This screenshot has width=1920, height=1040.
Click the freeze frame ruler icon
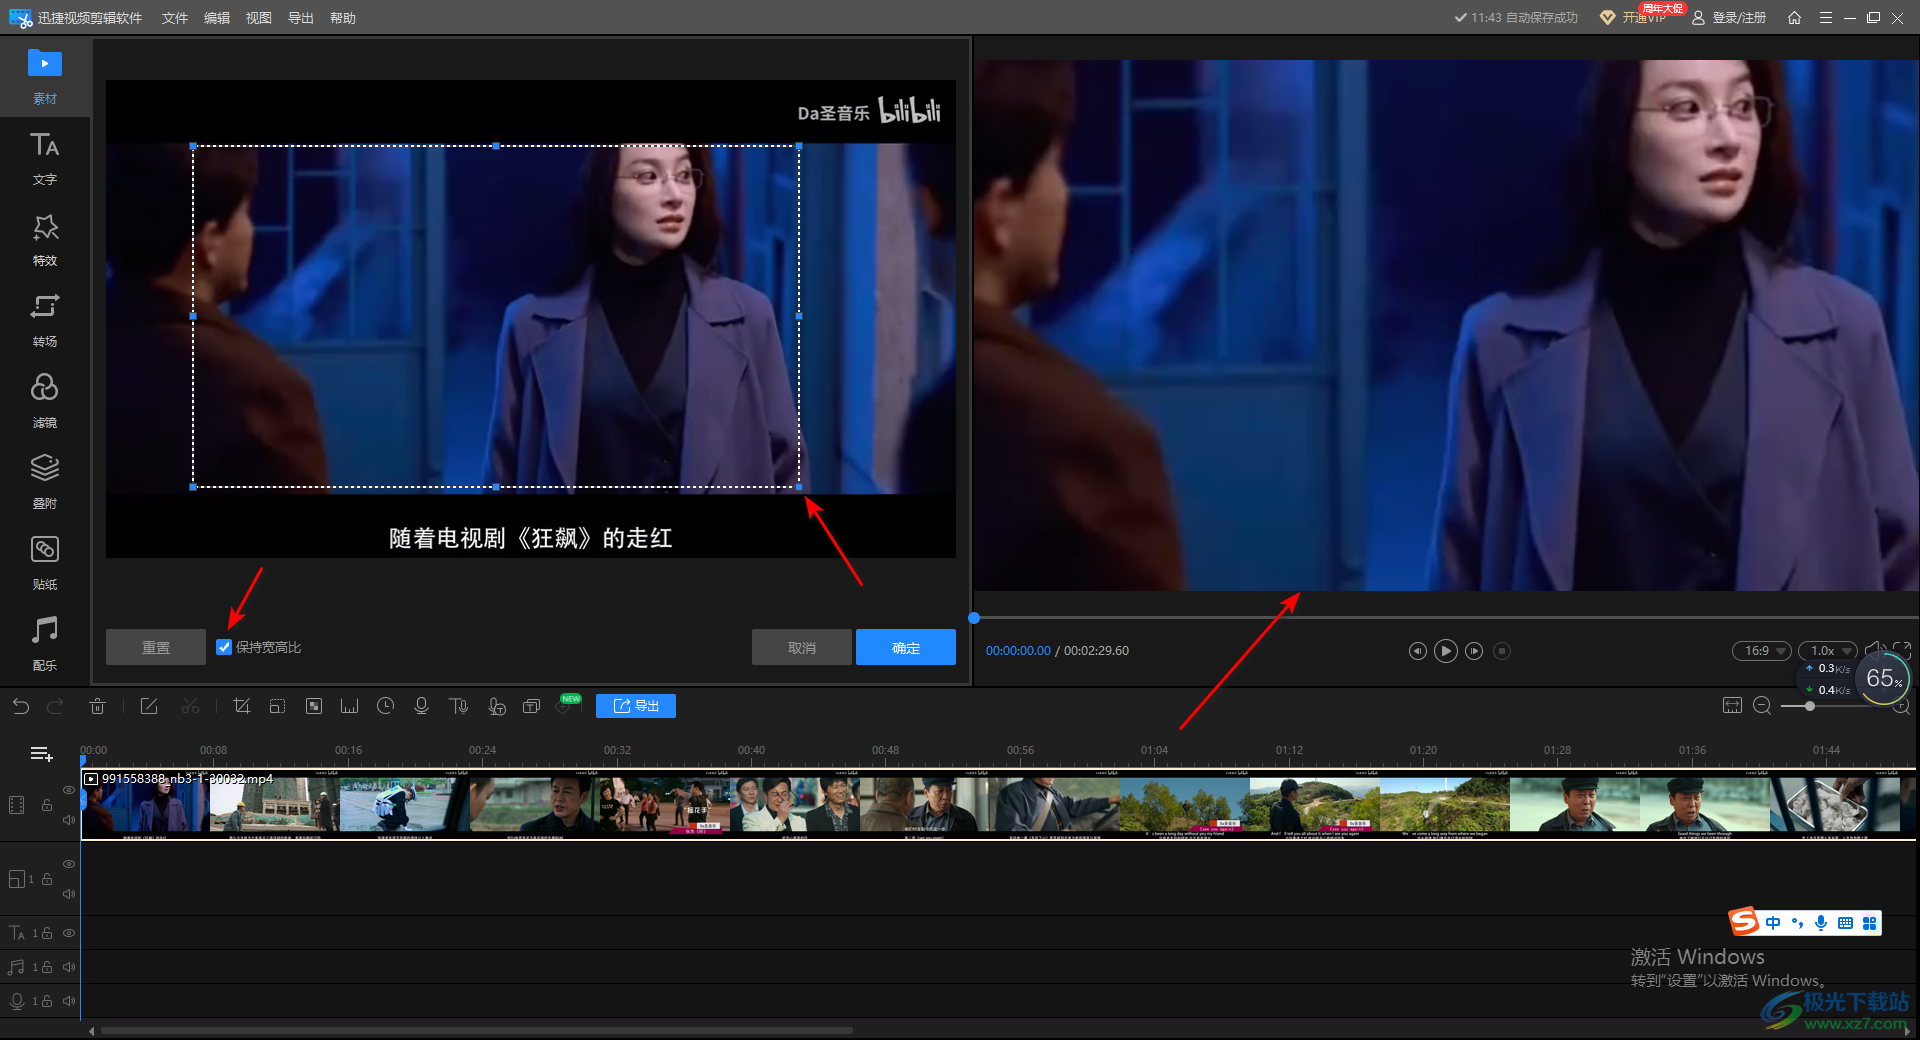click(x=349, y=706)
